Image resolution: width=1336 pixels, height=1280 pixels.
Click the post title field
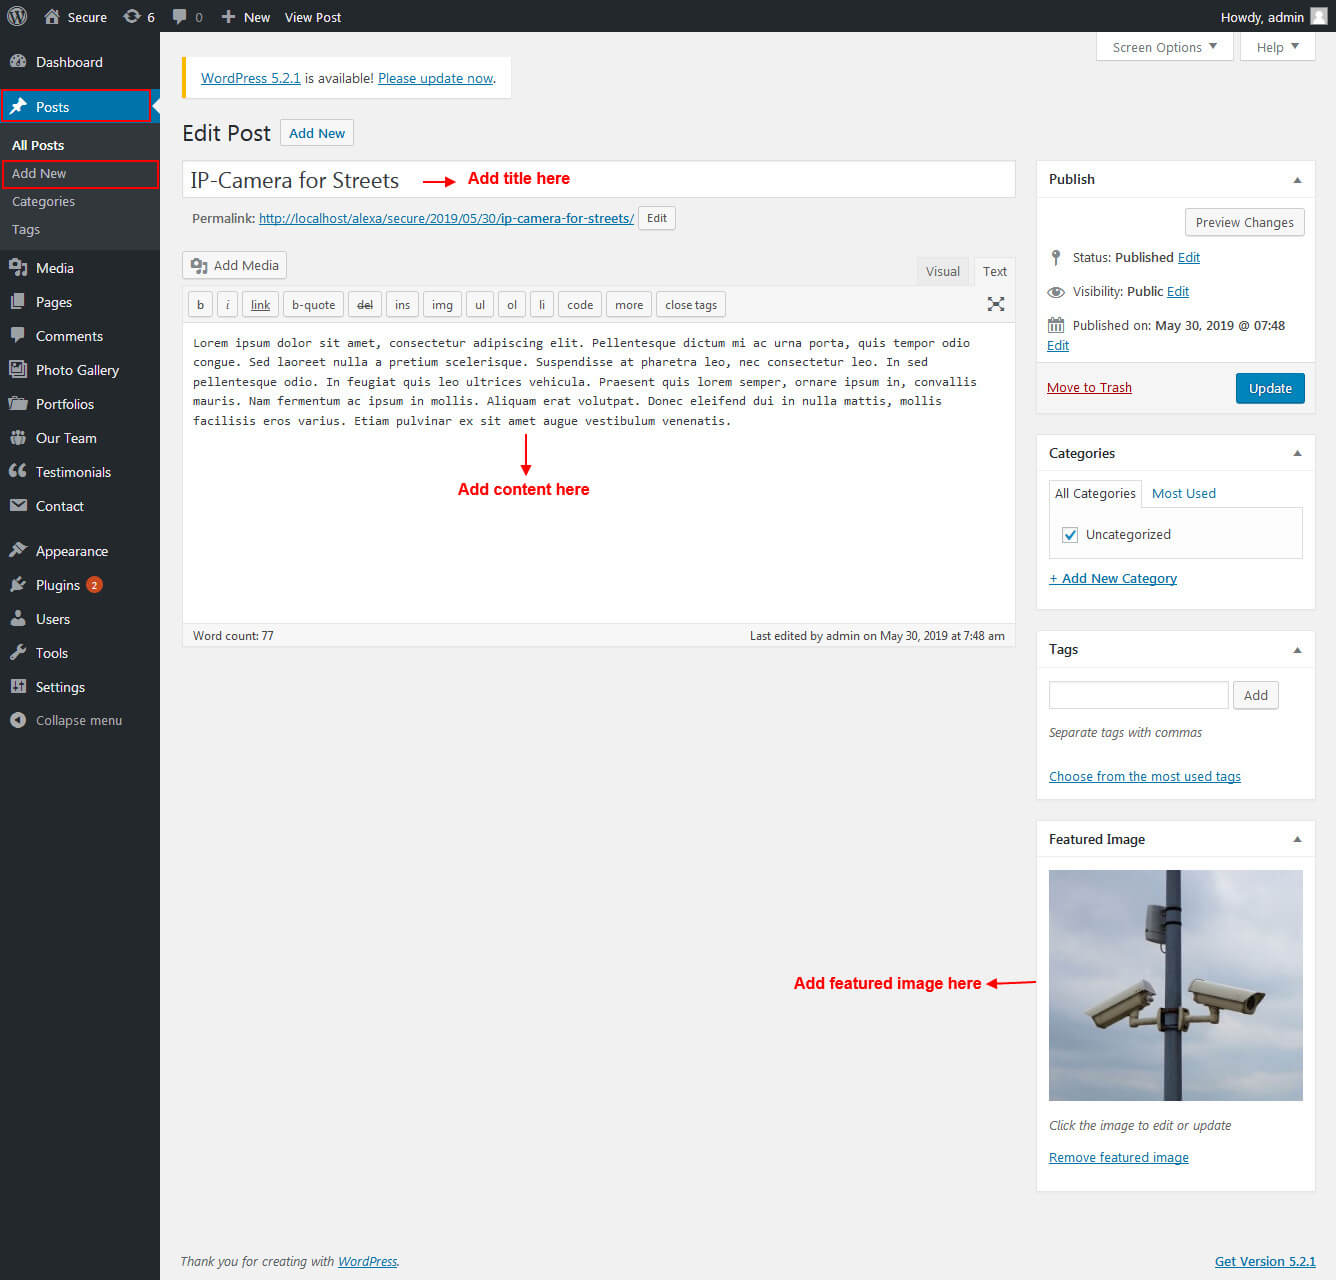(598, 180)
